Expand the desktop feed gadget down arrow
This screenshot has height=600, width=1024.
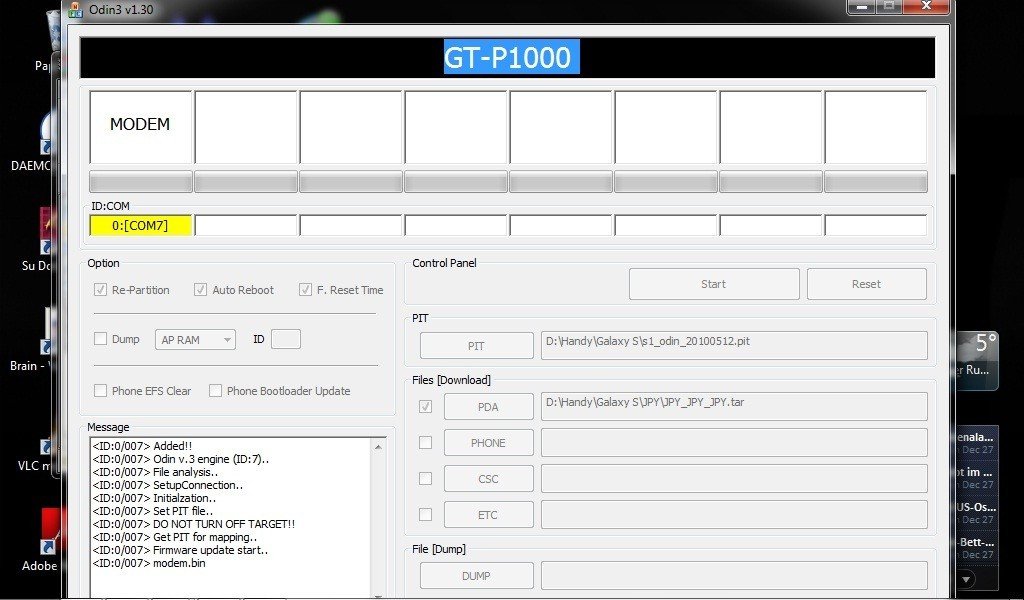pyautogui.click(x=966, y=579)
